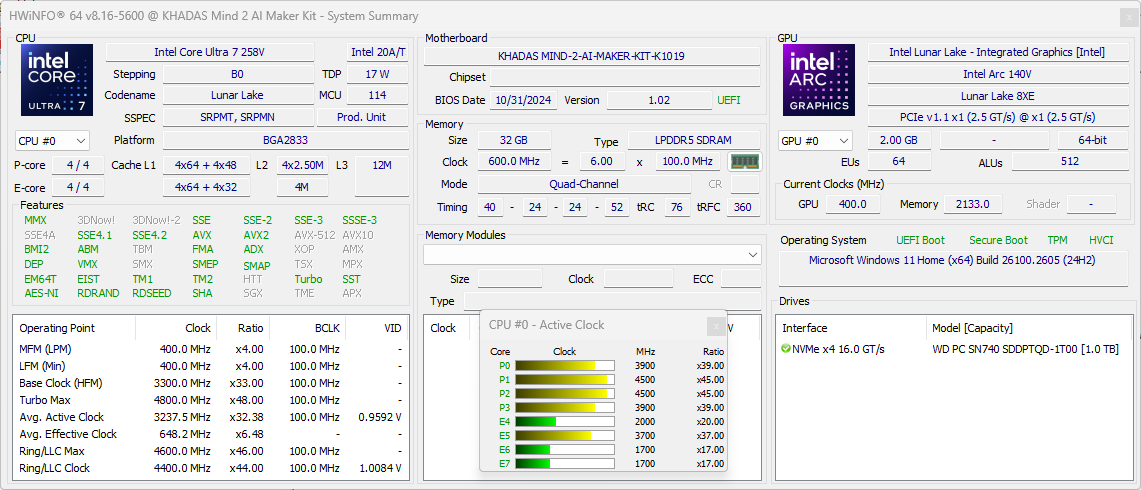Screen dimensions: 1141x490
Task: Click the E5 core clock bar
Action: (x=565, y=435)
